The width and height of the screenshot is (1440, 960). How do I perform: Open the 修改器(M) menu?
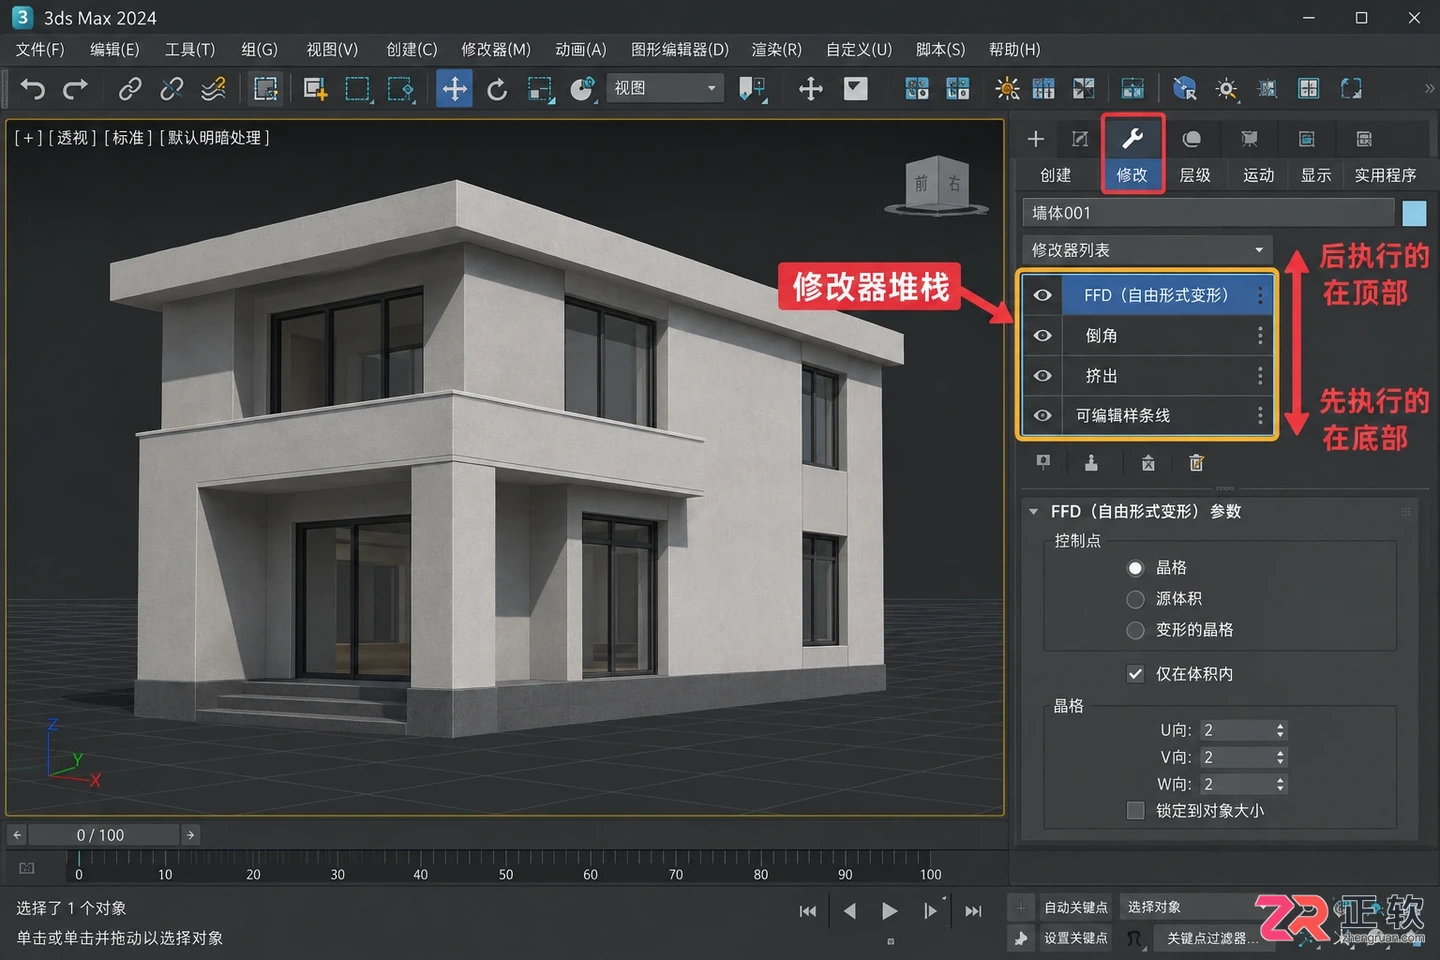(495, 50)
